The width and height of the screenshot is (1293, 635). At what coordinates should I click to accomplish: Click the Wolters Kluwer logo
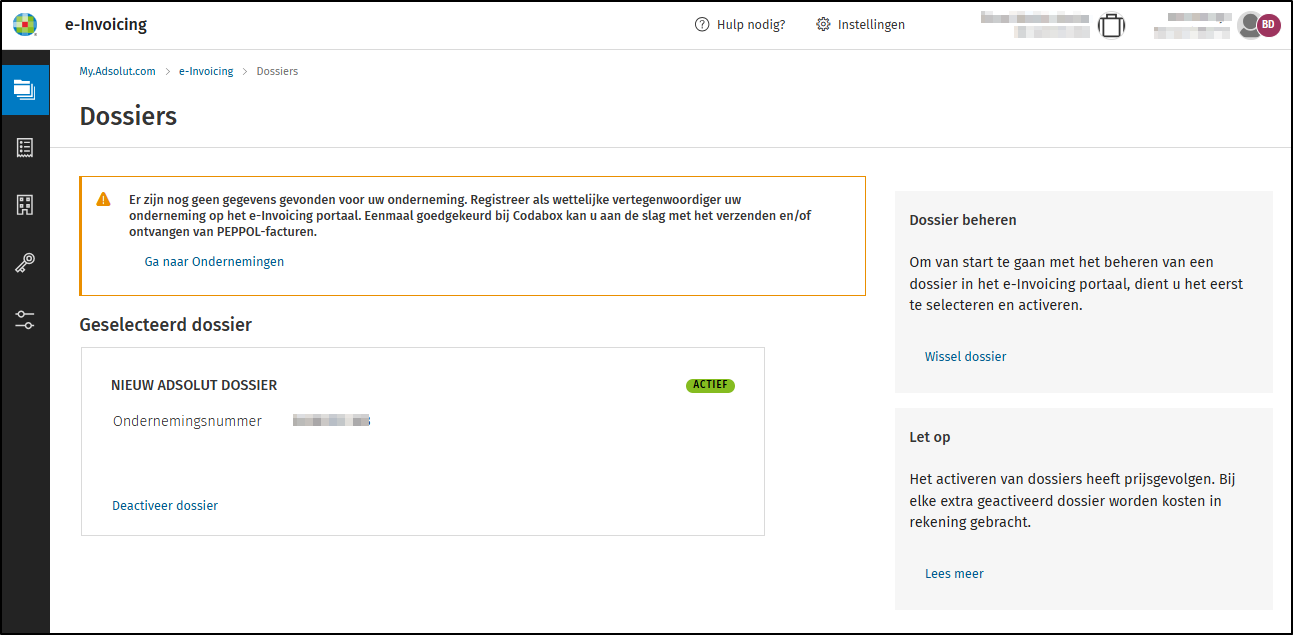(25, 25)
